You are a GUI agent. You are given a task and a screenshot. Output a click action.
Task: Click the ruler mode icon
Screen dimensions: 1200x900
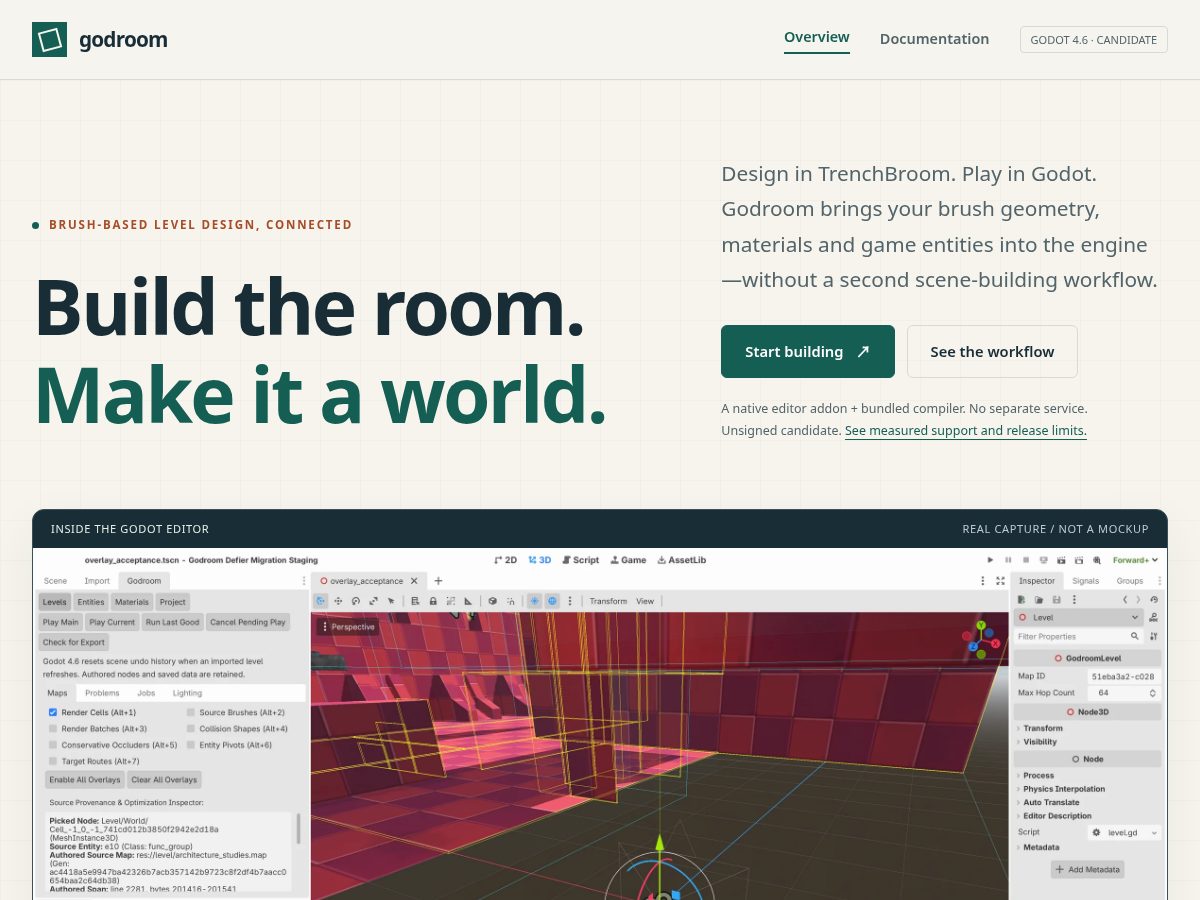468,601
